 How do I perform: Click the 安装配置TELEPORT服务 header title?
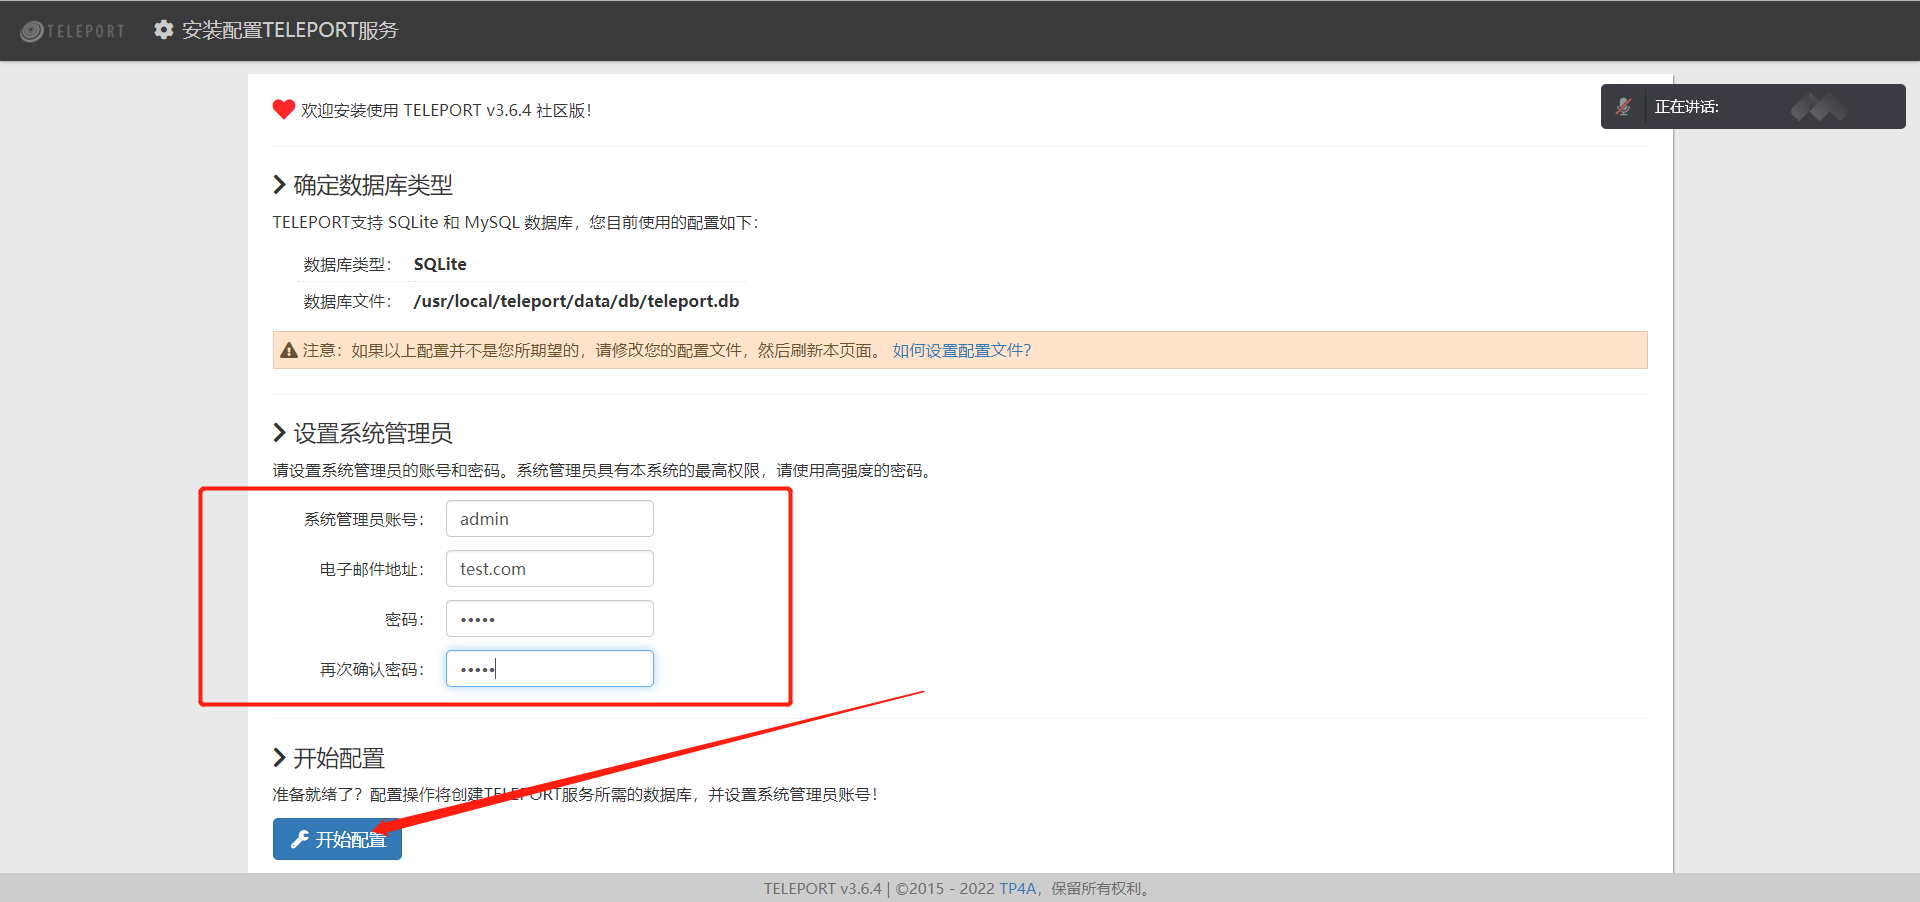(x=290, y=30)
